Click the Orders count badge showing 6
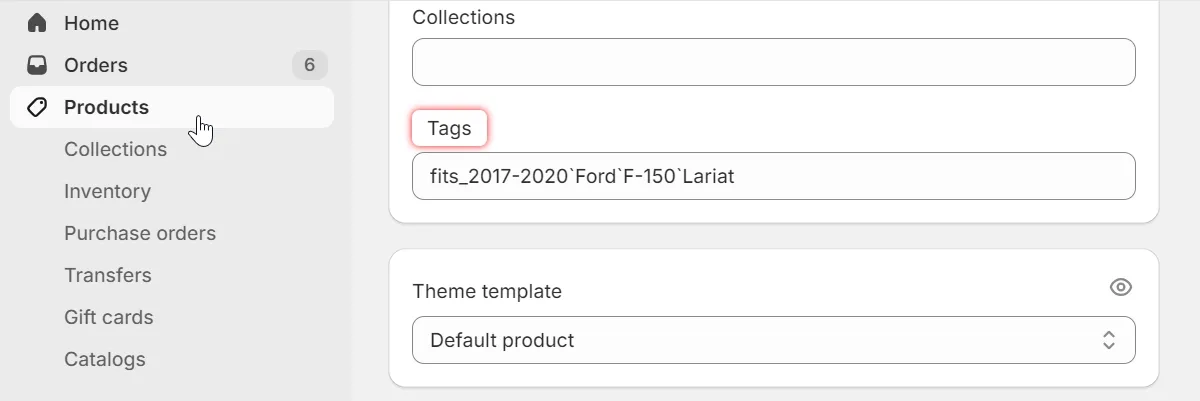 tap(309, 65)
